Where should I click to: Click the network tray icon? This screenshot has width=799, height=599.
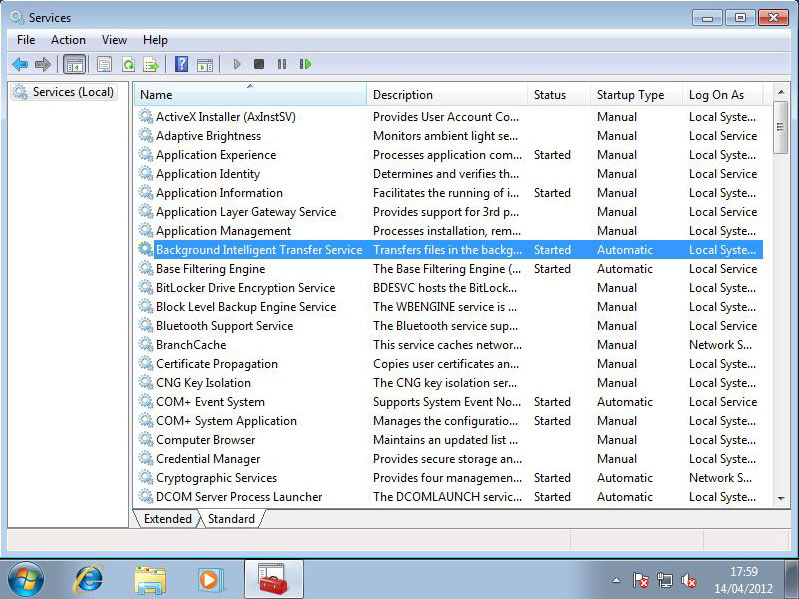[664, 580]
